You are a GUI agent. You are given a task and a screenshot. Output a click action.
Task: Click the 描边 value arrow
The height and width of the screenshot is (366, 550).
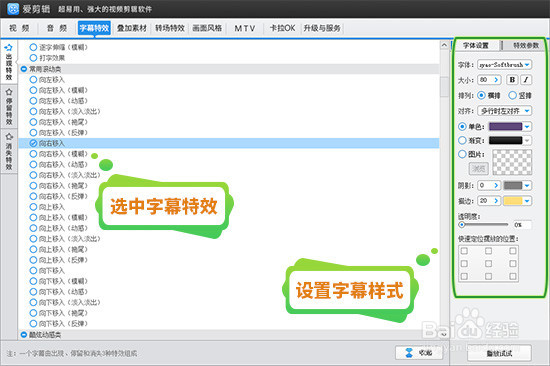coord(496,201)
